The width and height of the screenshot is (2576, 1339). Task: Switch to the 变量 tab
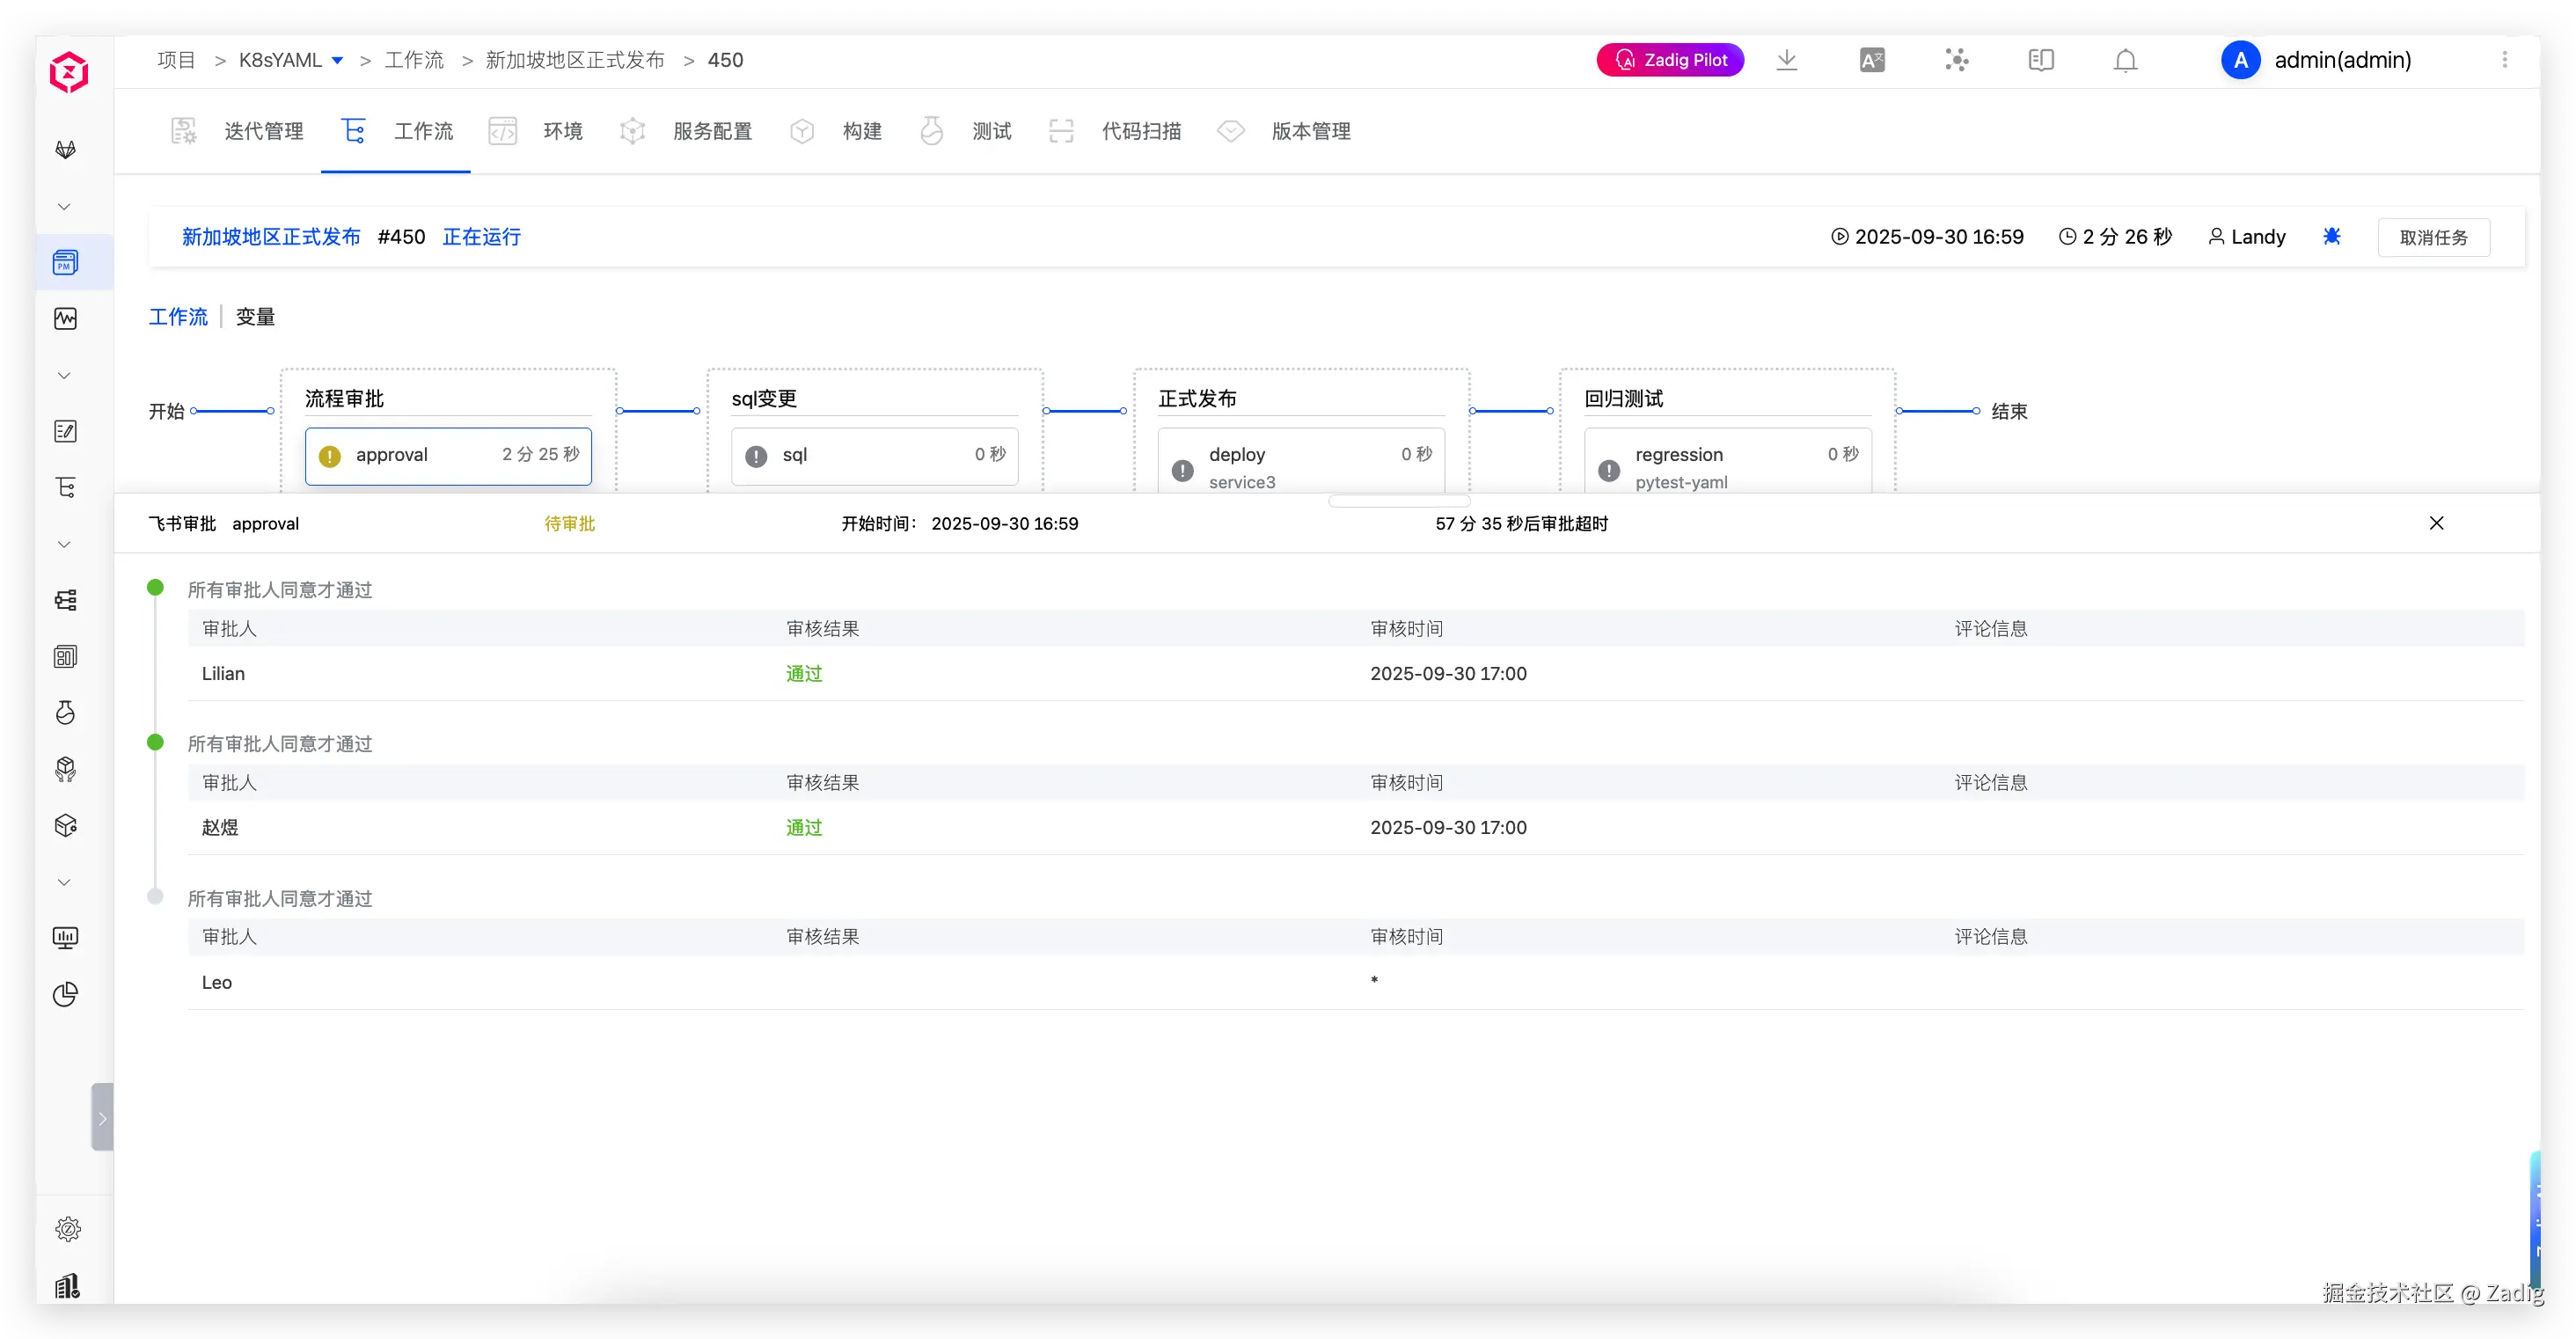tap(255, 317)
